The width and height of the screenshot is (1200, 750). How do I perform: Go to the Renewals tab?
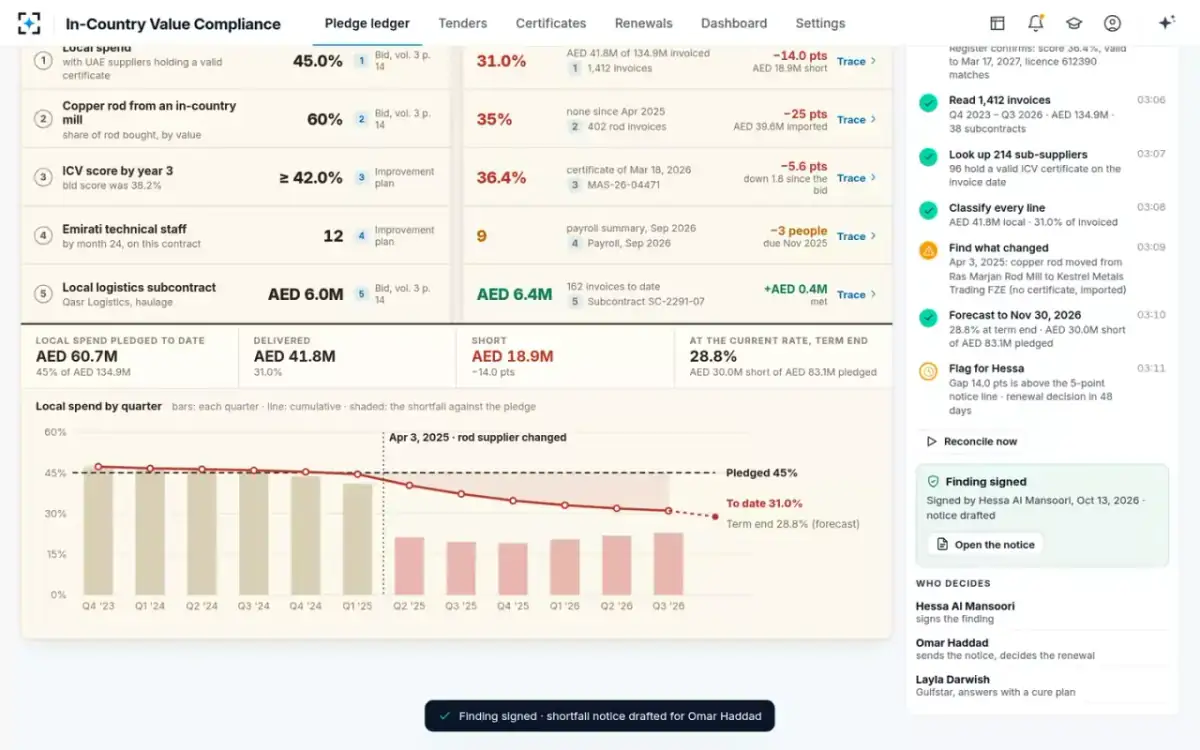[x=644, y=23]
